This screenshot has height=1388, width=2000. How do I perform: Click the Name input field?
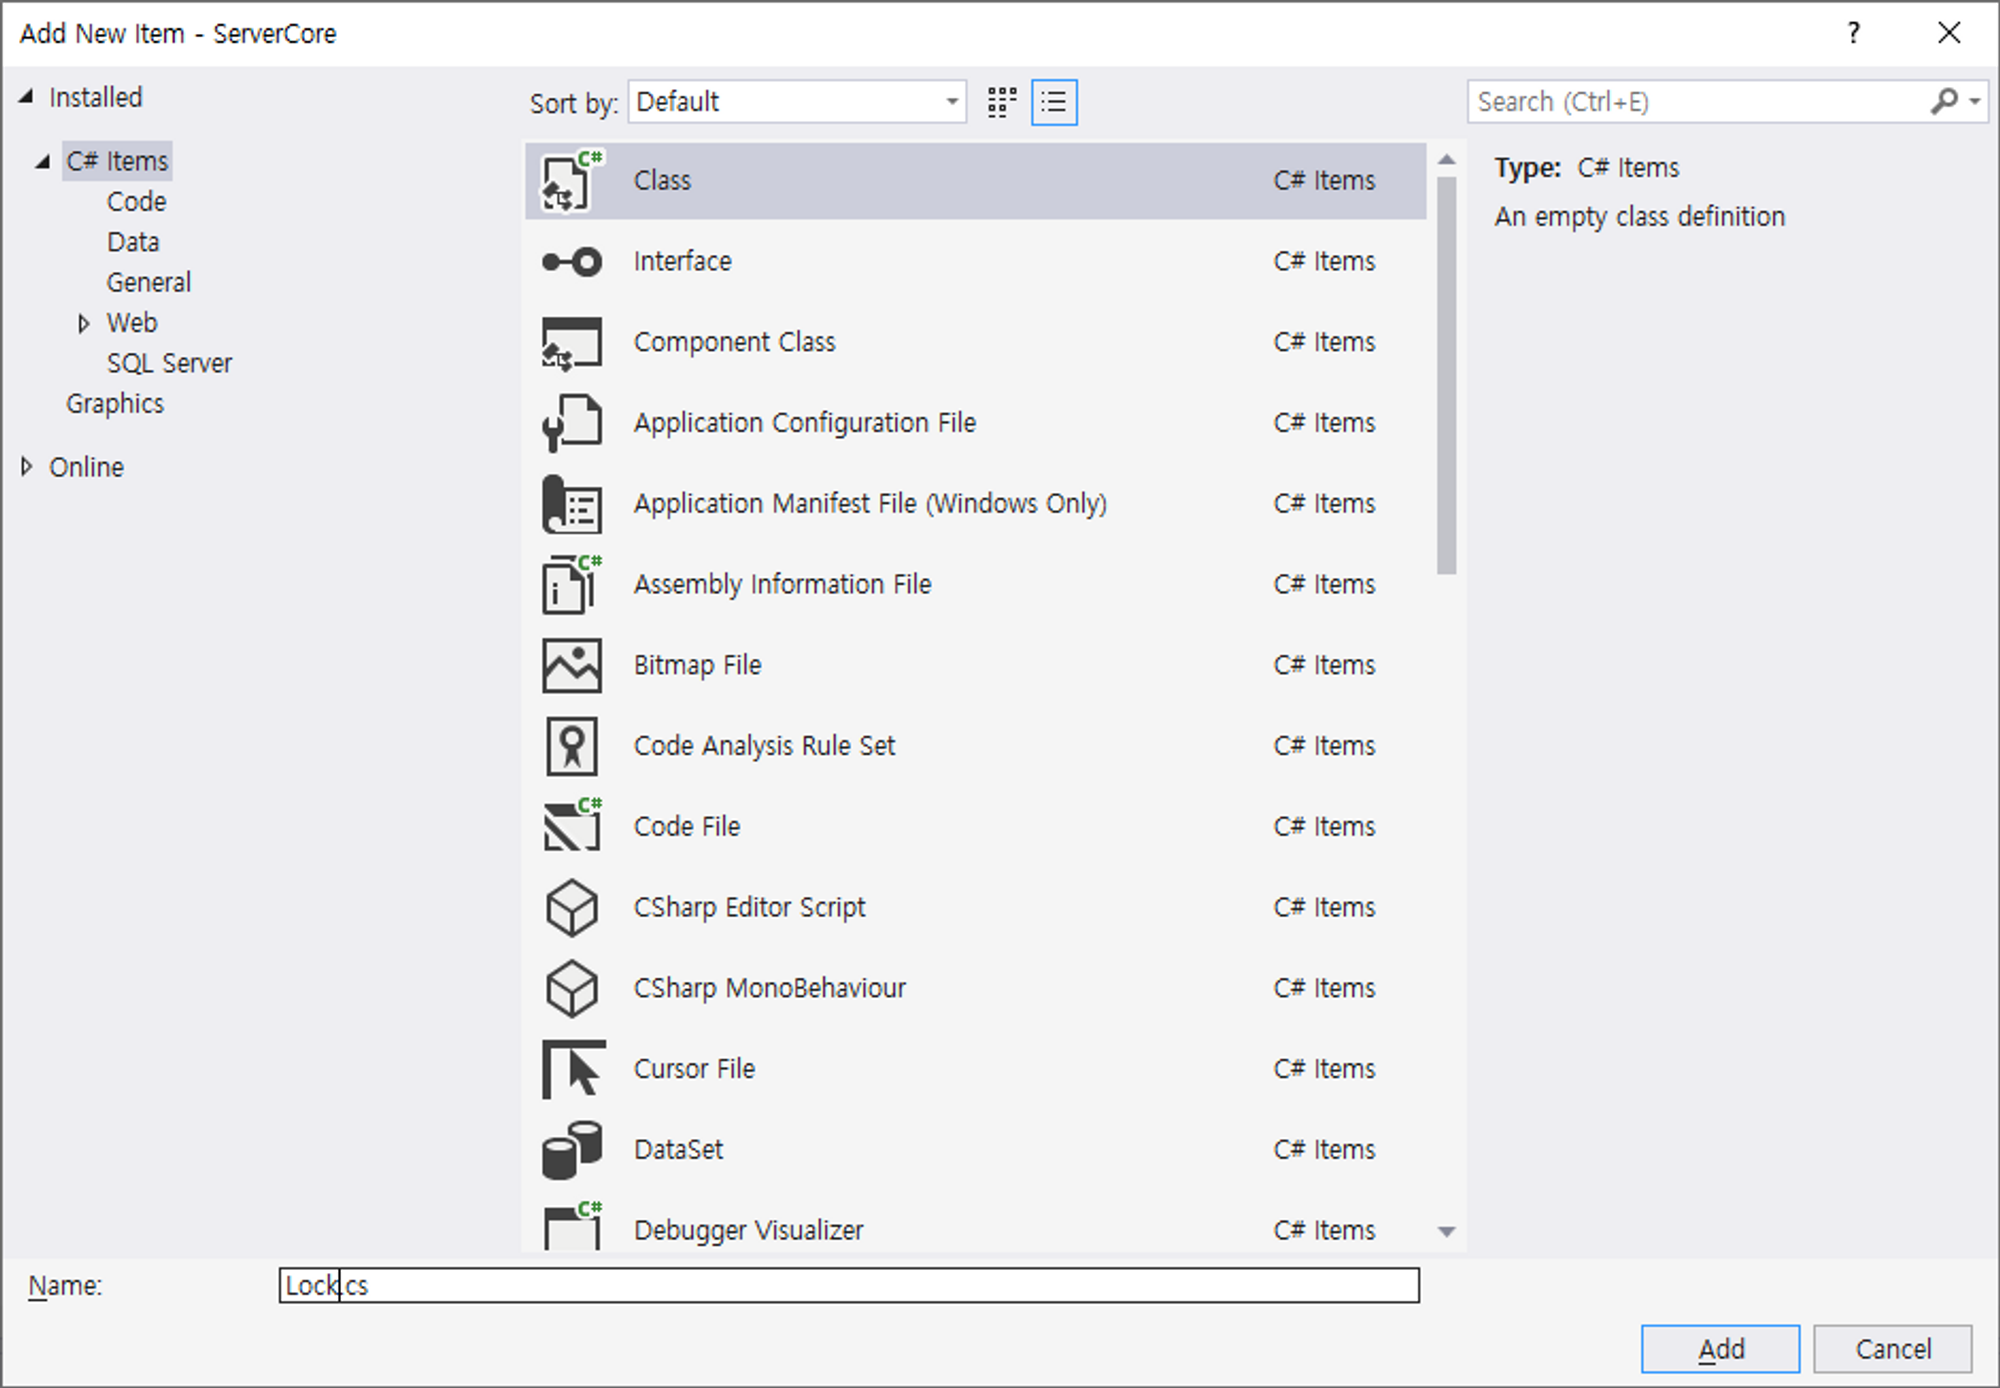pyautogui.click(x=850, y=1285)
